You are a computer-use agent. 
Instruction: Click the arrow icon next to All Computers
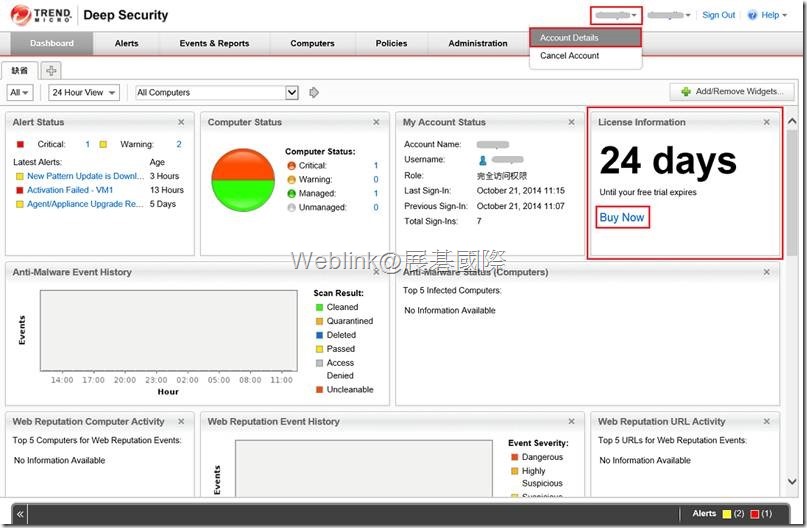point(314,92)
